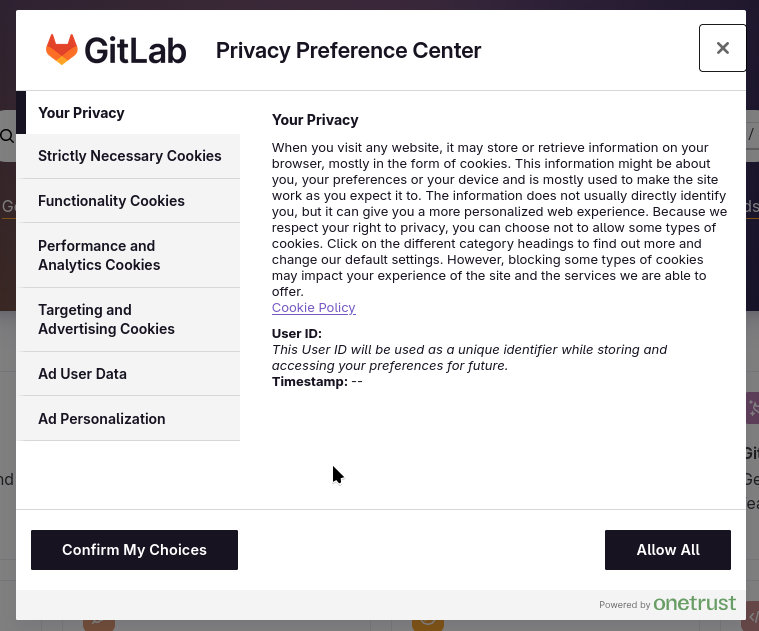This screenshot has width=759, height=631.
Task: Open the Strictly Necessary Cookies tab
Action: tap(129, 156)
